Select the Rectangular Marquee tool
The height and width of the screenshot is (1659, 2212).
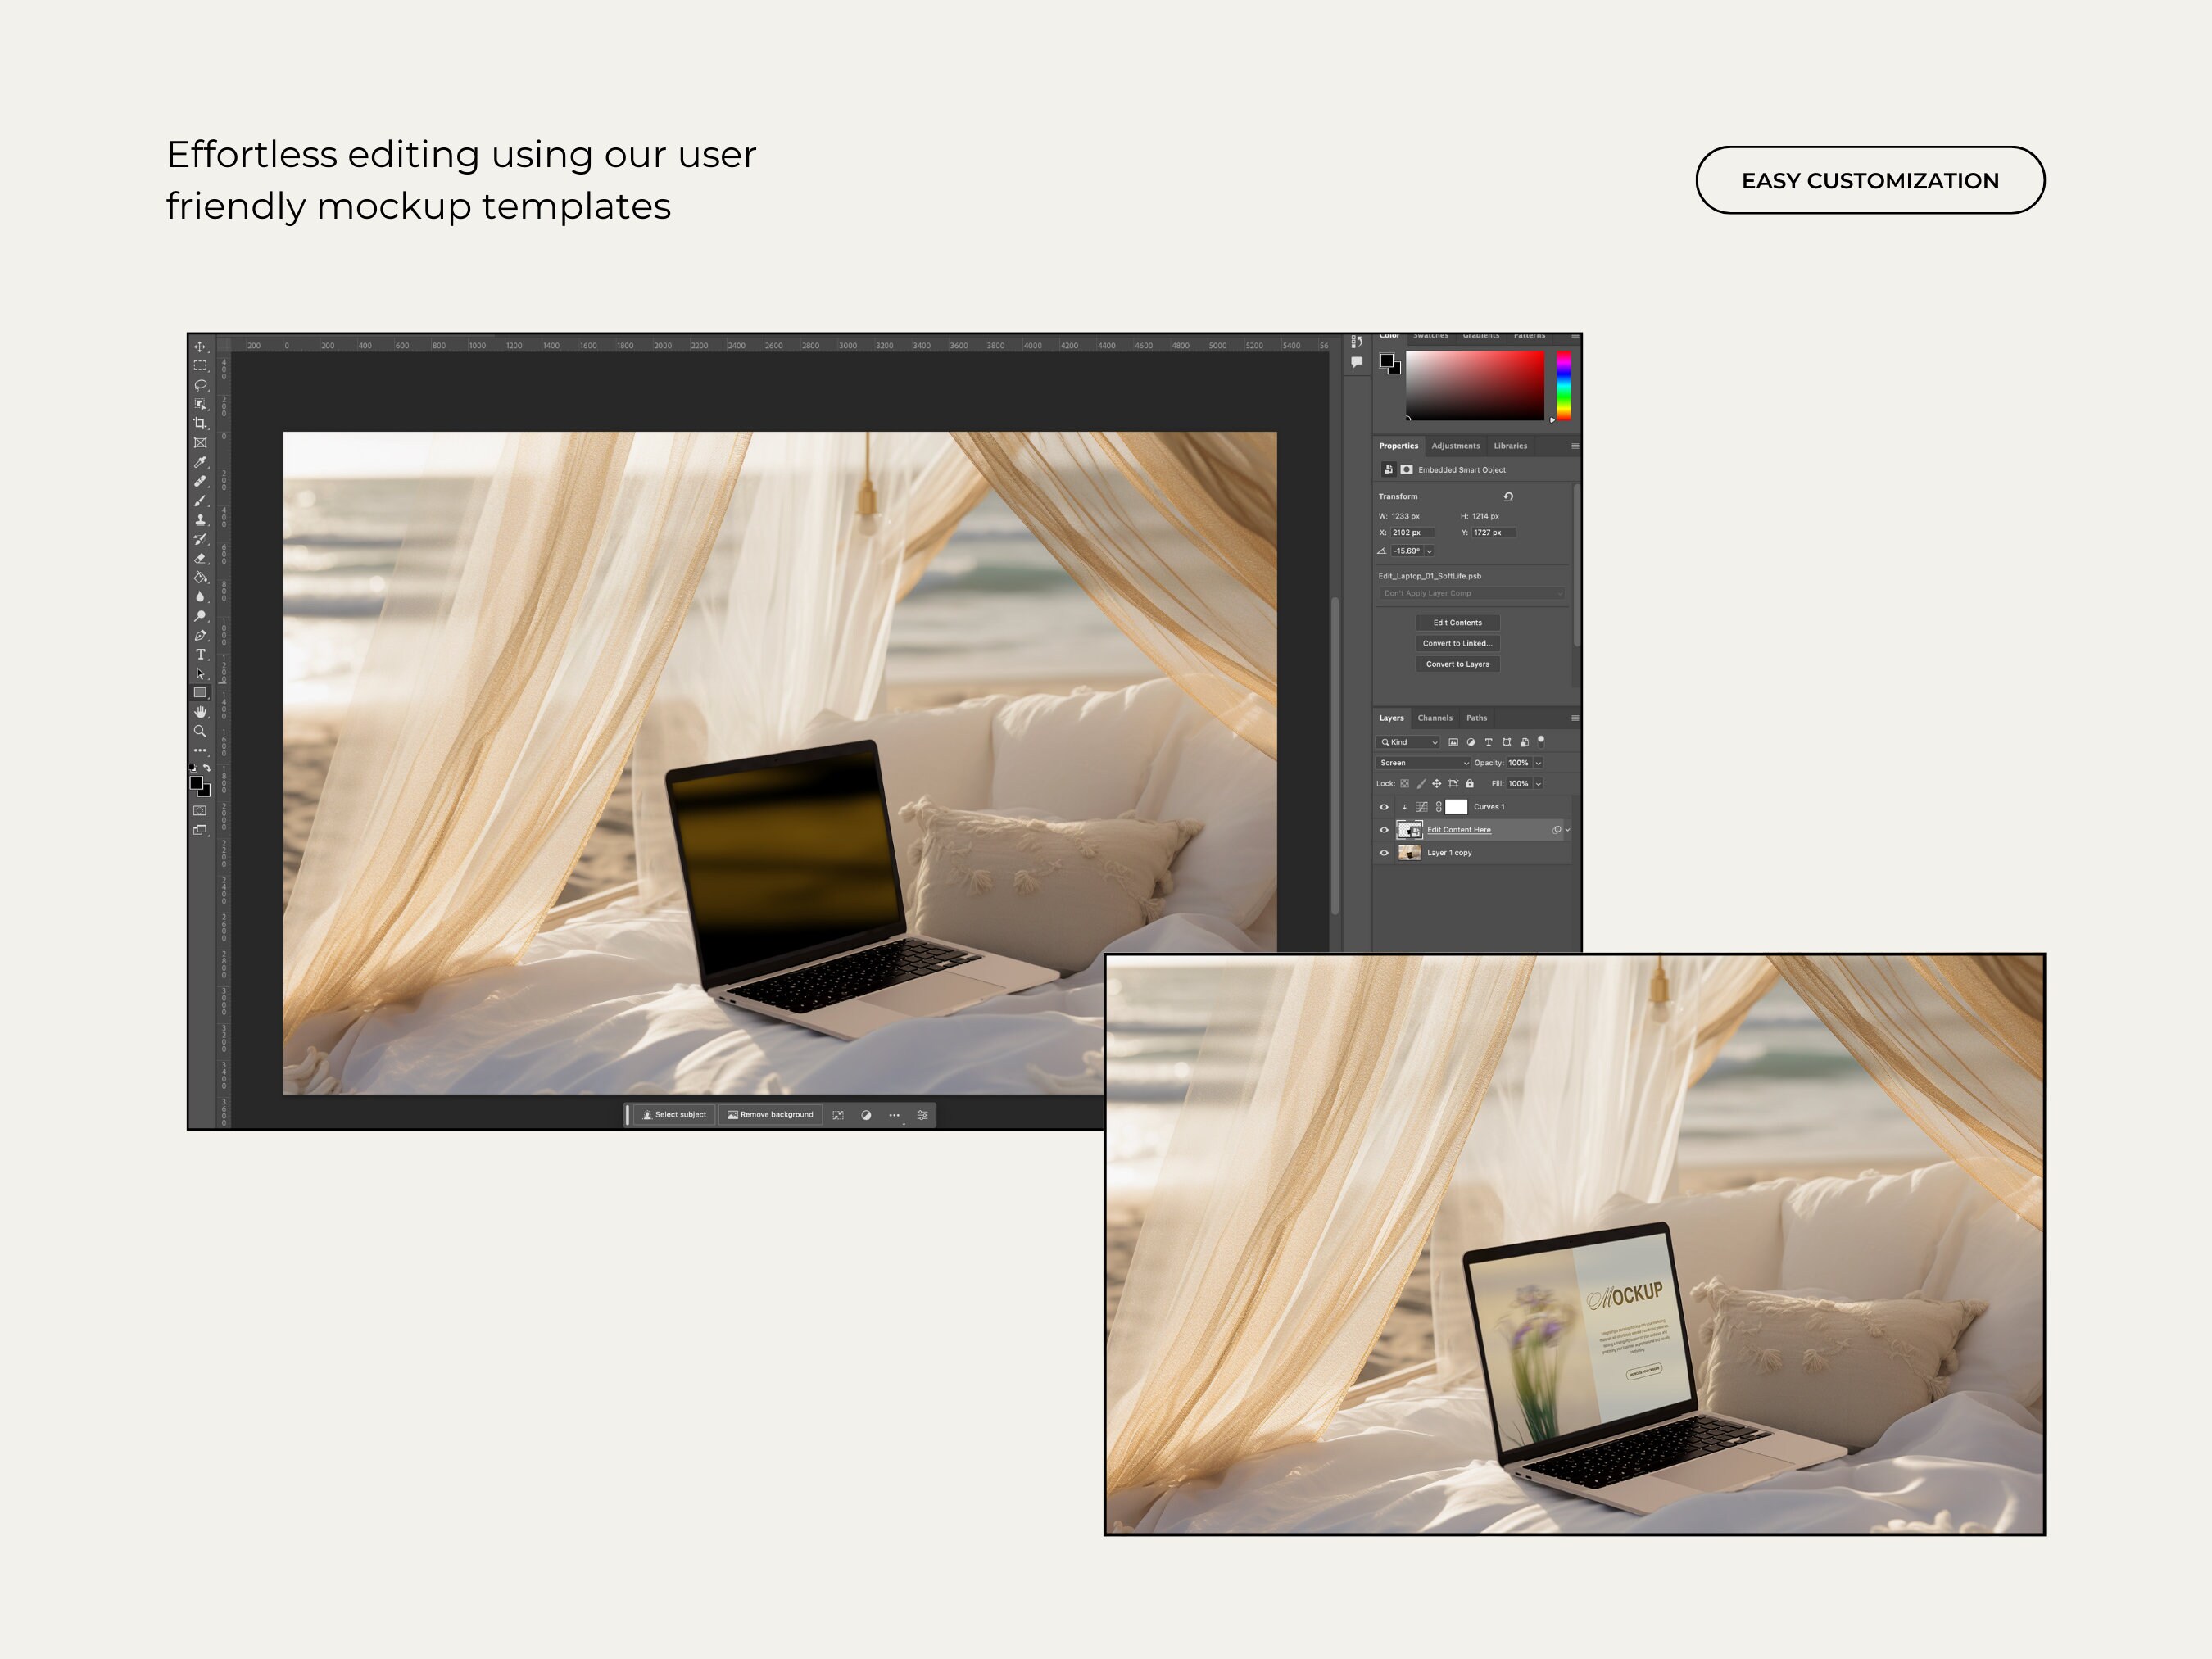point(200,366)
